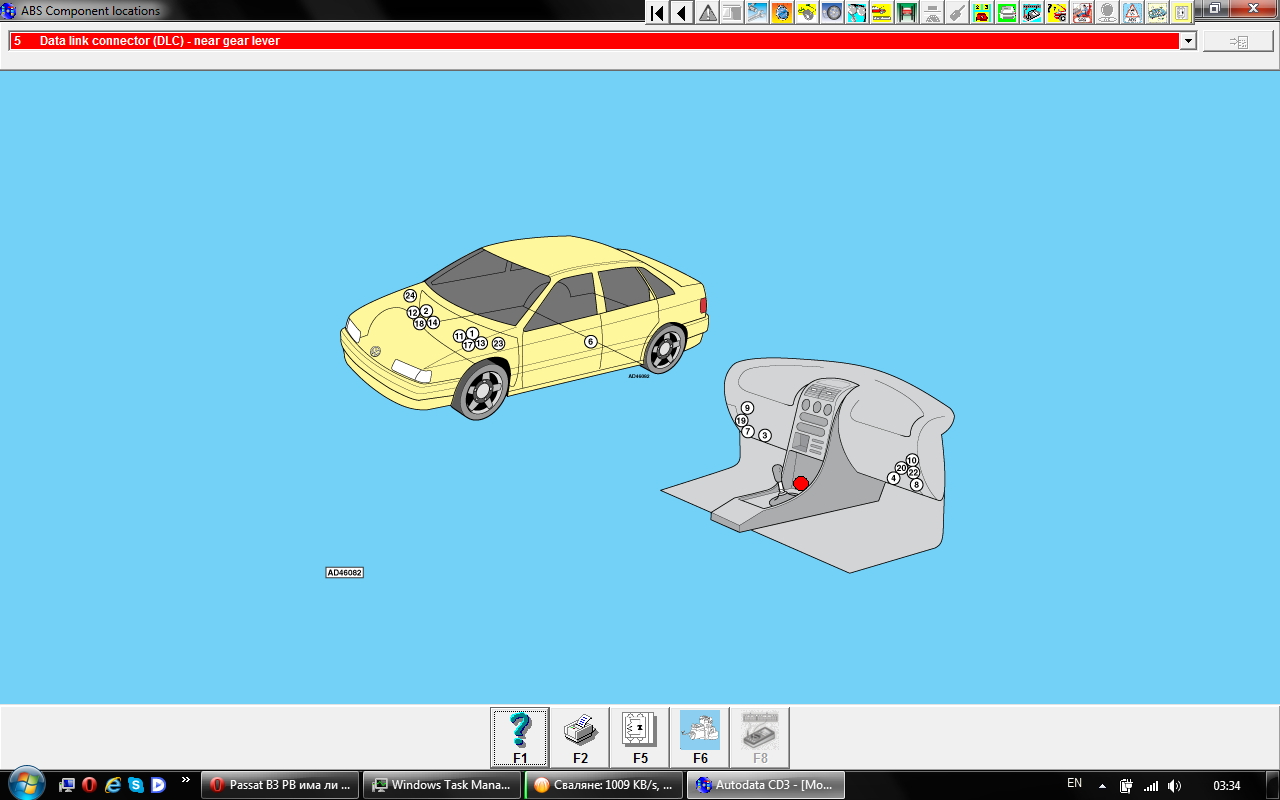Expand the taskbar quick launch chevron
Image resolution: width=1280 pixels, height=800 pixels.
(185, 779)
